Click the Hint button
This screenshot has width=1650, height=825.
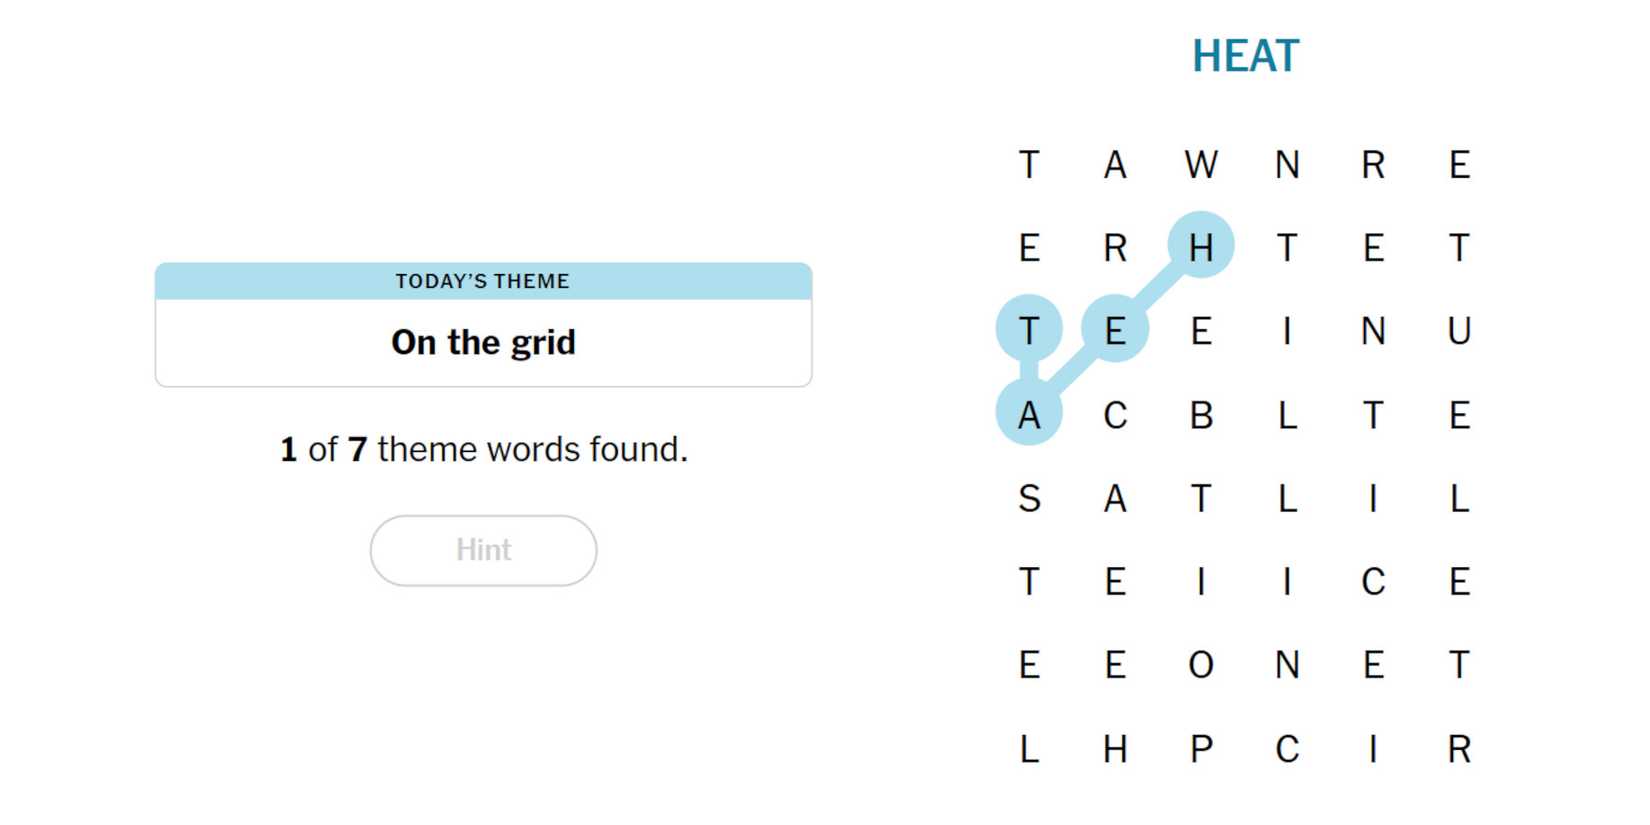(483, 550)
